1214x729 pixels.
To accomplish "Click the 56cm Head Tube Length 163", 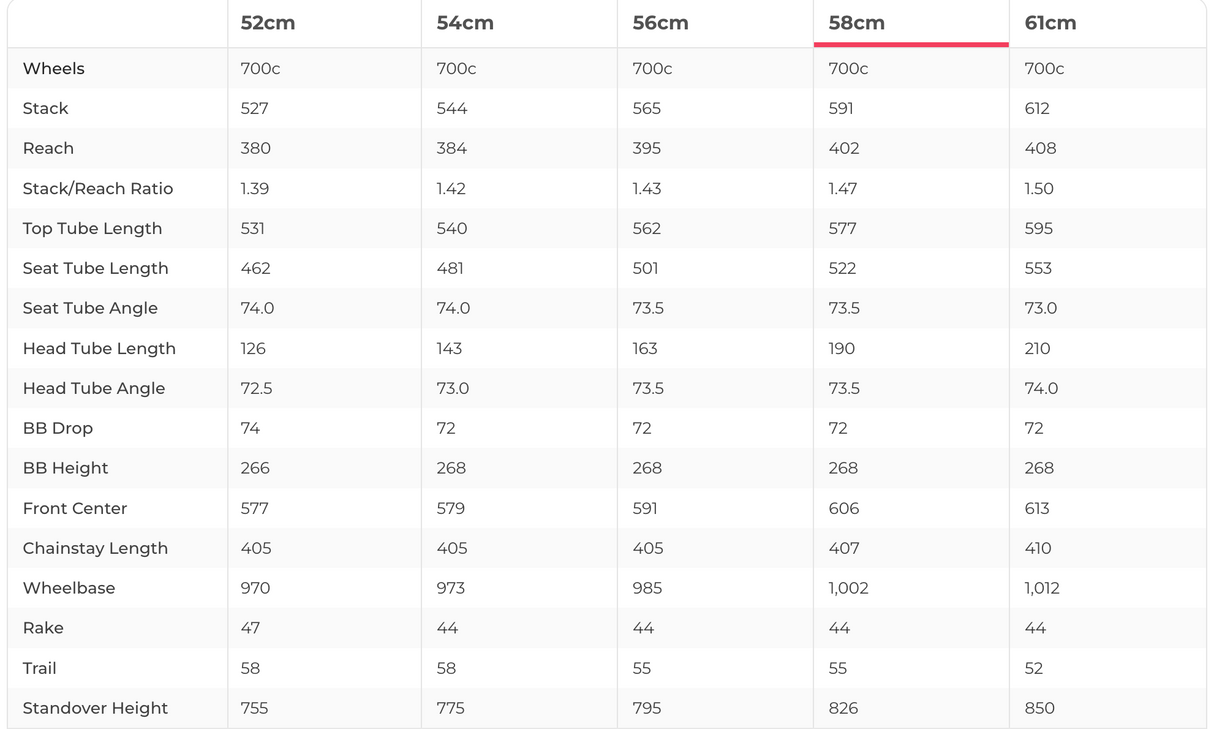I will pos(645,348).
